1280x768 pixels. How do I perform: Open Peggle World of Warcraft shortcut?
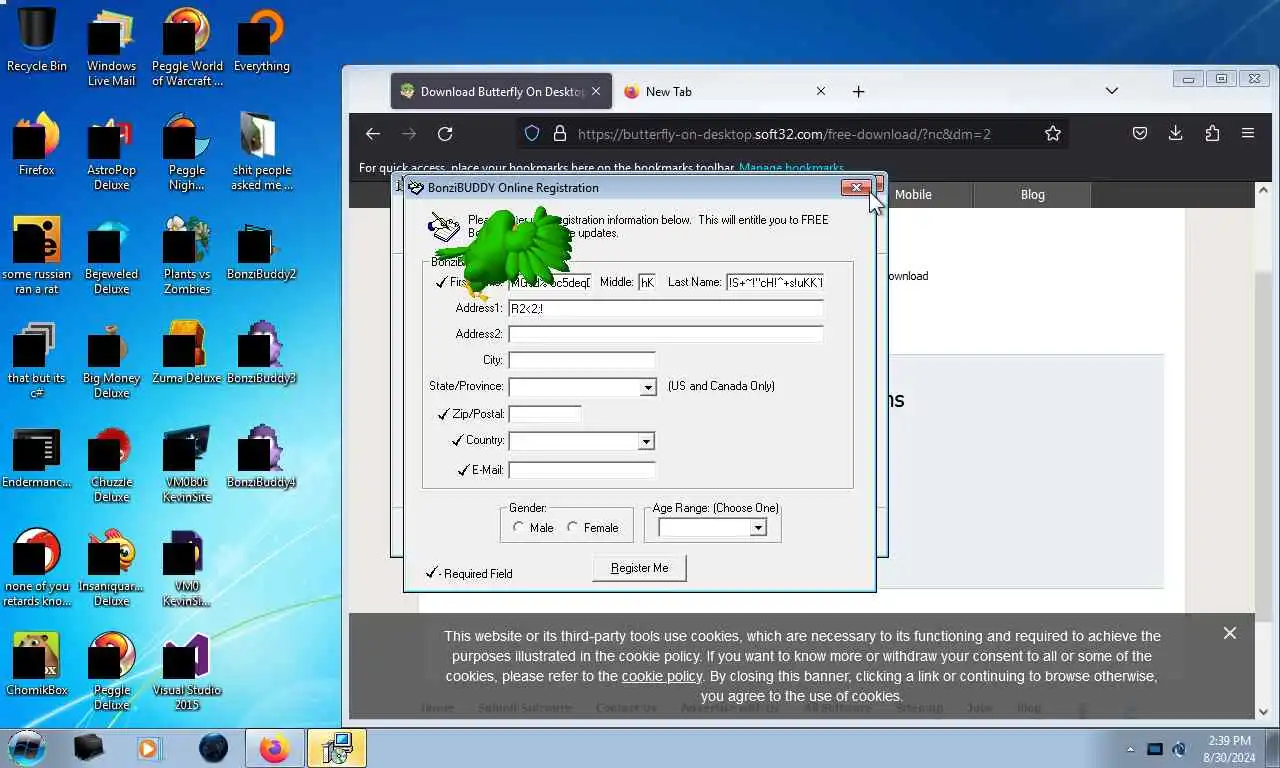click(187, 47)
